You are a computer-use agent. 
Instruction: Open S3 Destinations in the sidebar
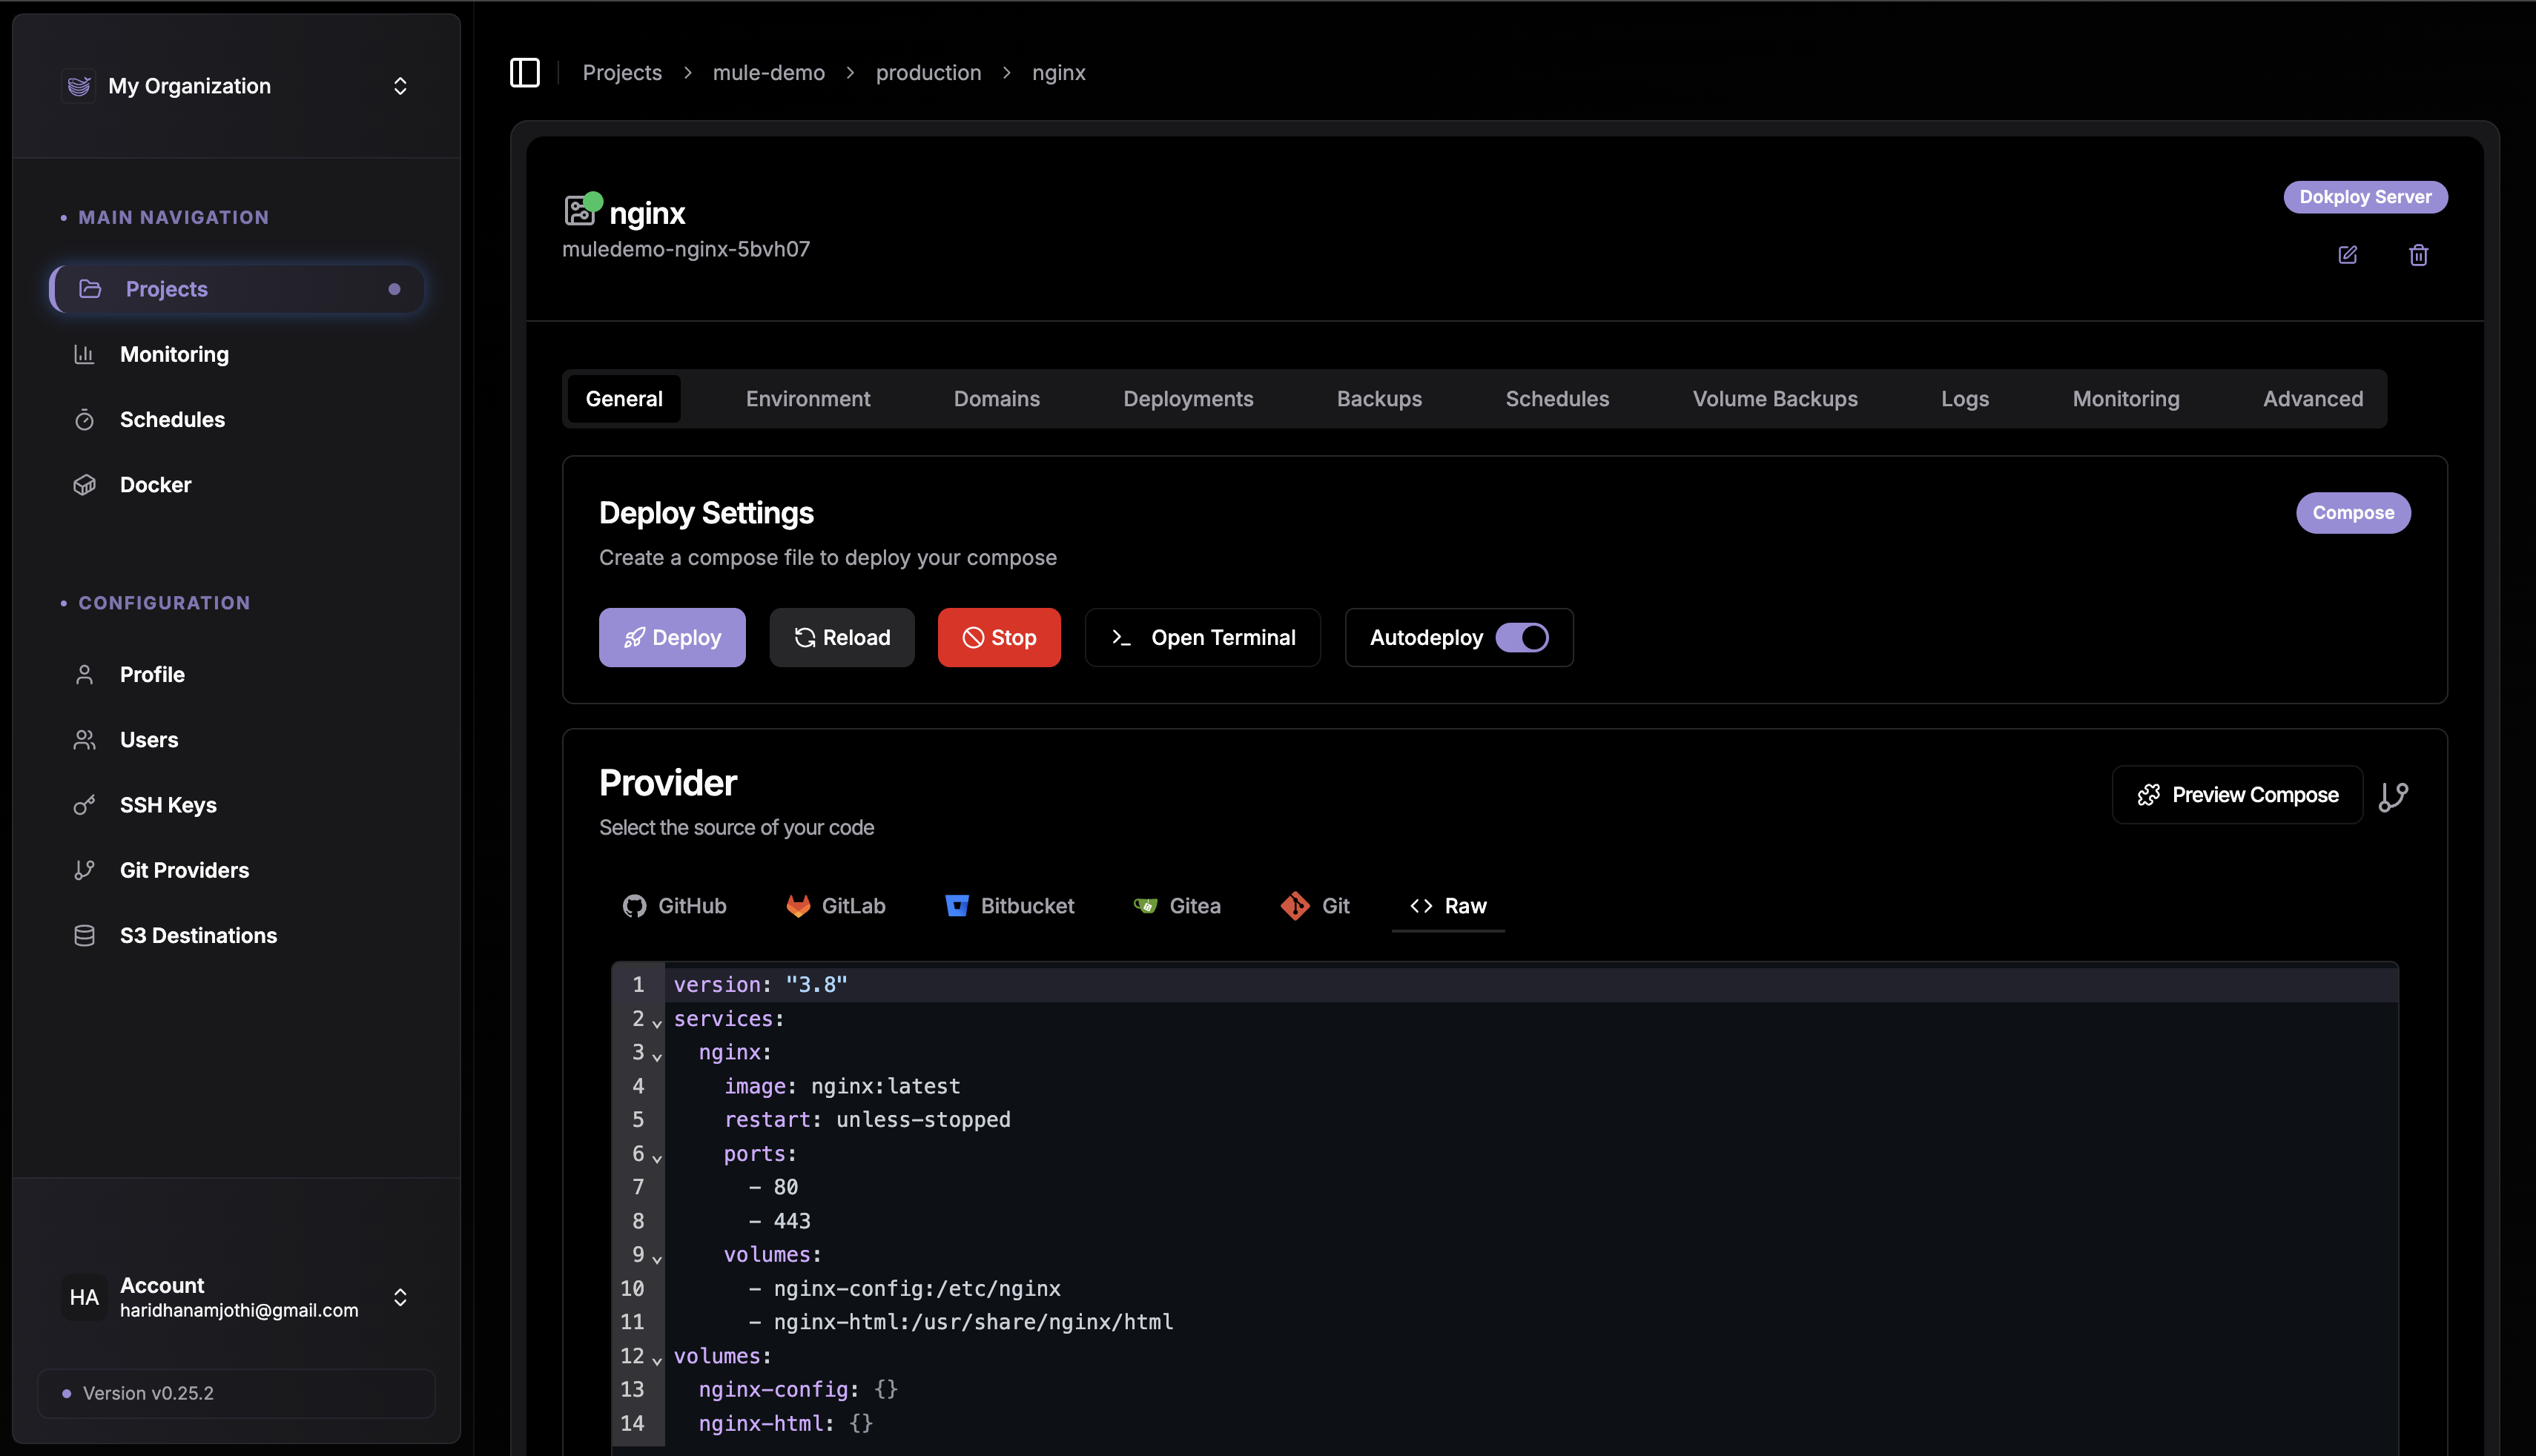(x=236, y=935)
